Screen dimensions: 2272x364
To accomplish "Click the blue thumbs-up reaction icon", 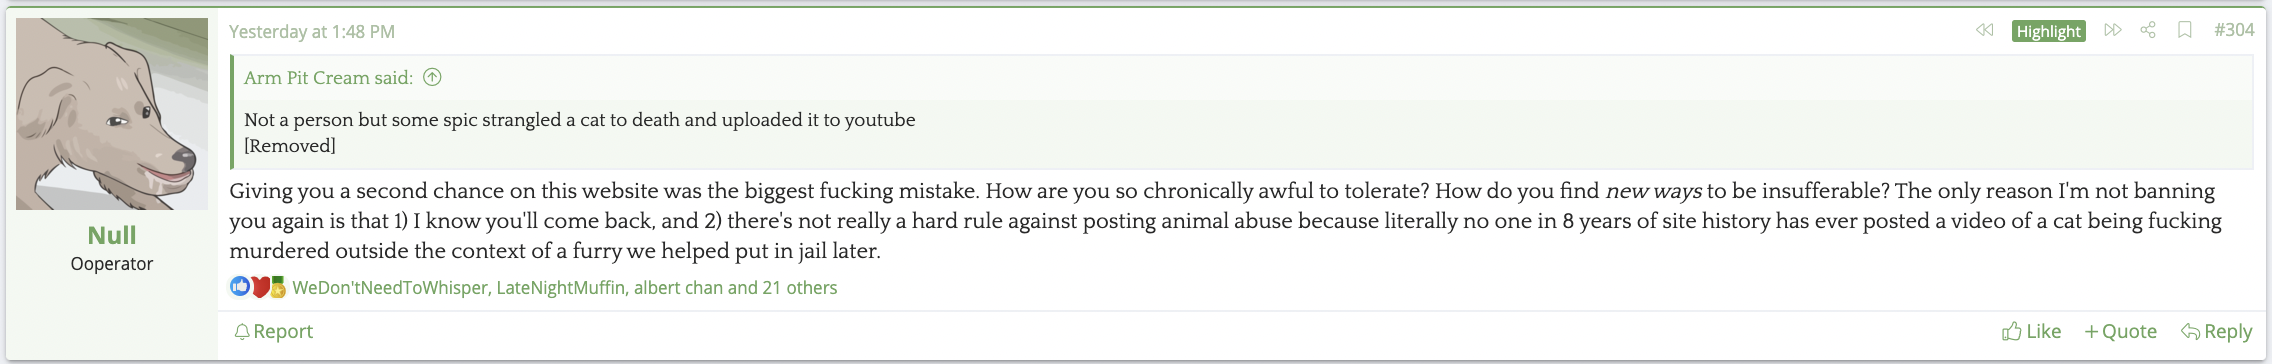I will pyautogui.click(x=240, y=287).
